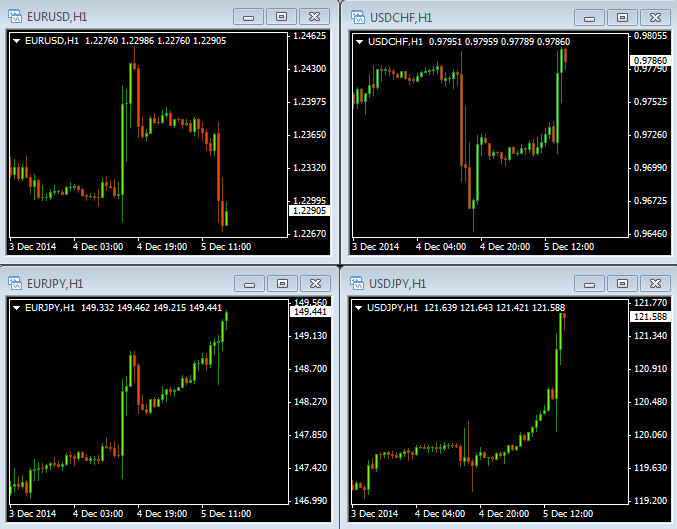Expand the USDCHF,H1 chart dropdown triangle
Viewport: 677px width, 529px height.
tap(359, 42)
